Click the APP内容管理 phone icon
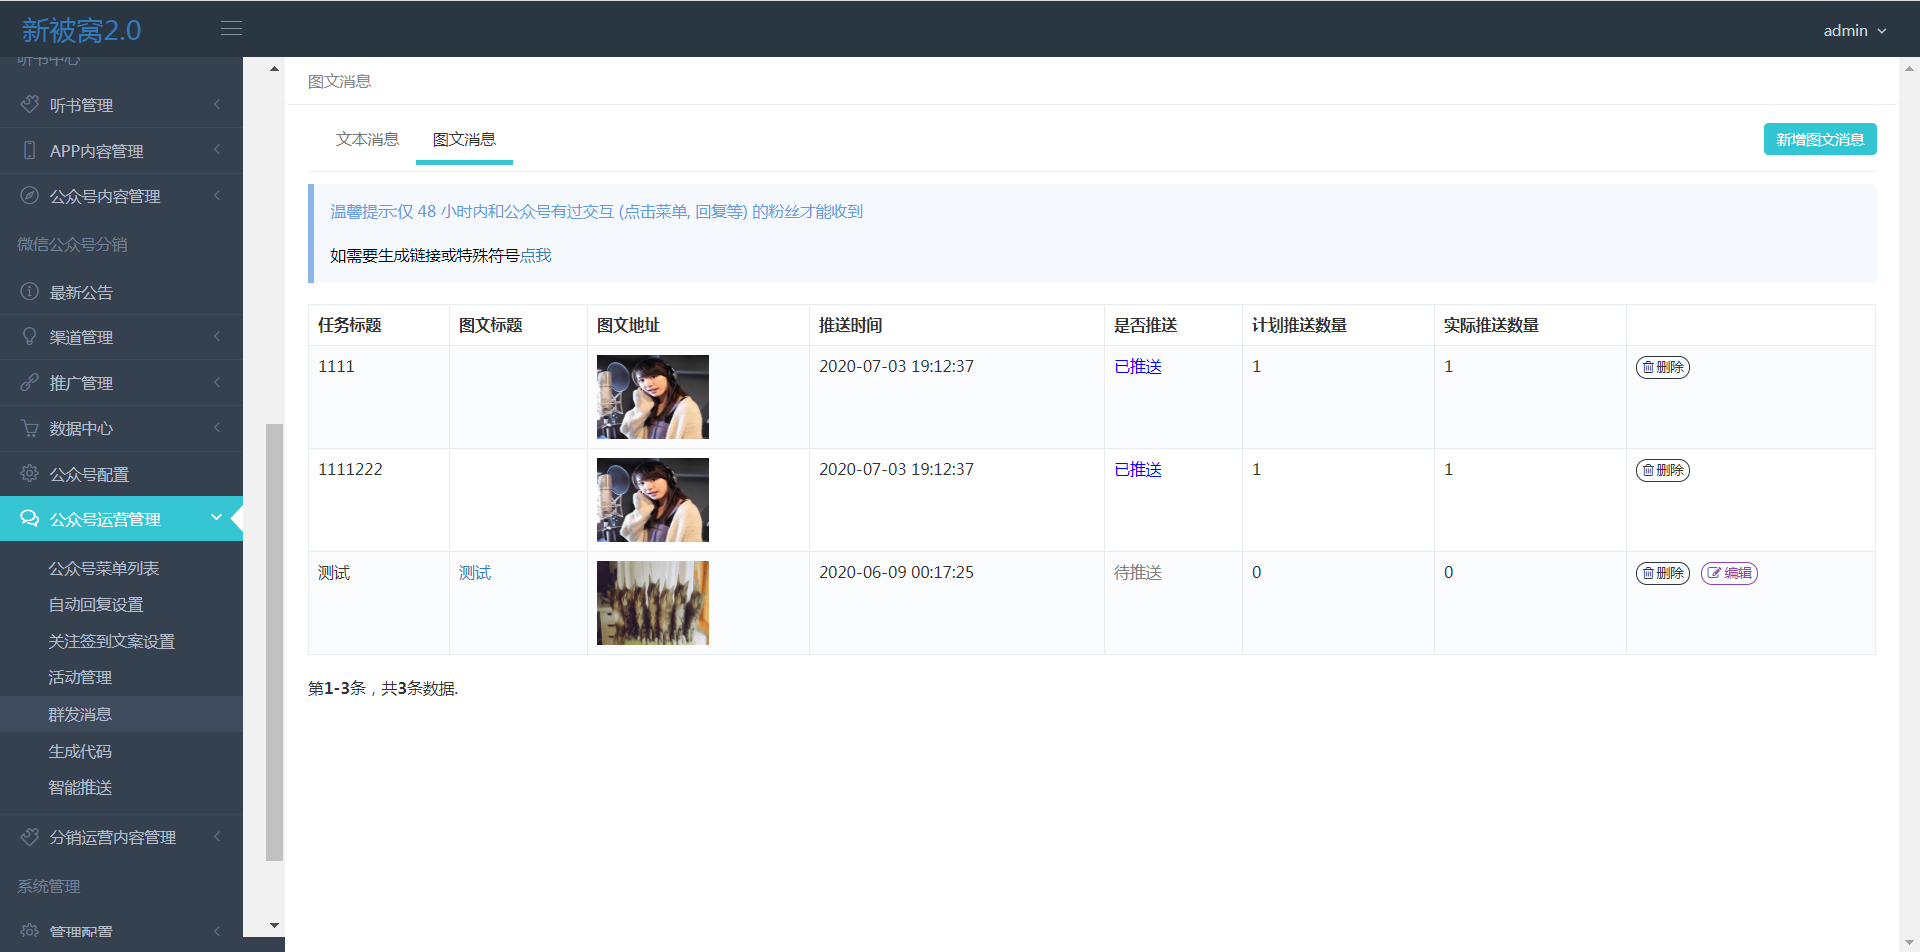 (x=30, y=150)
